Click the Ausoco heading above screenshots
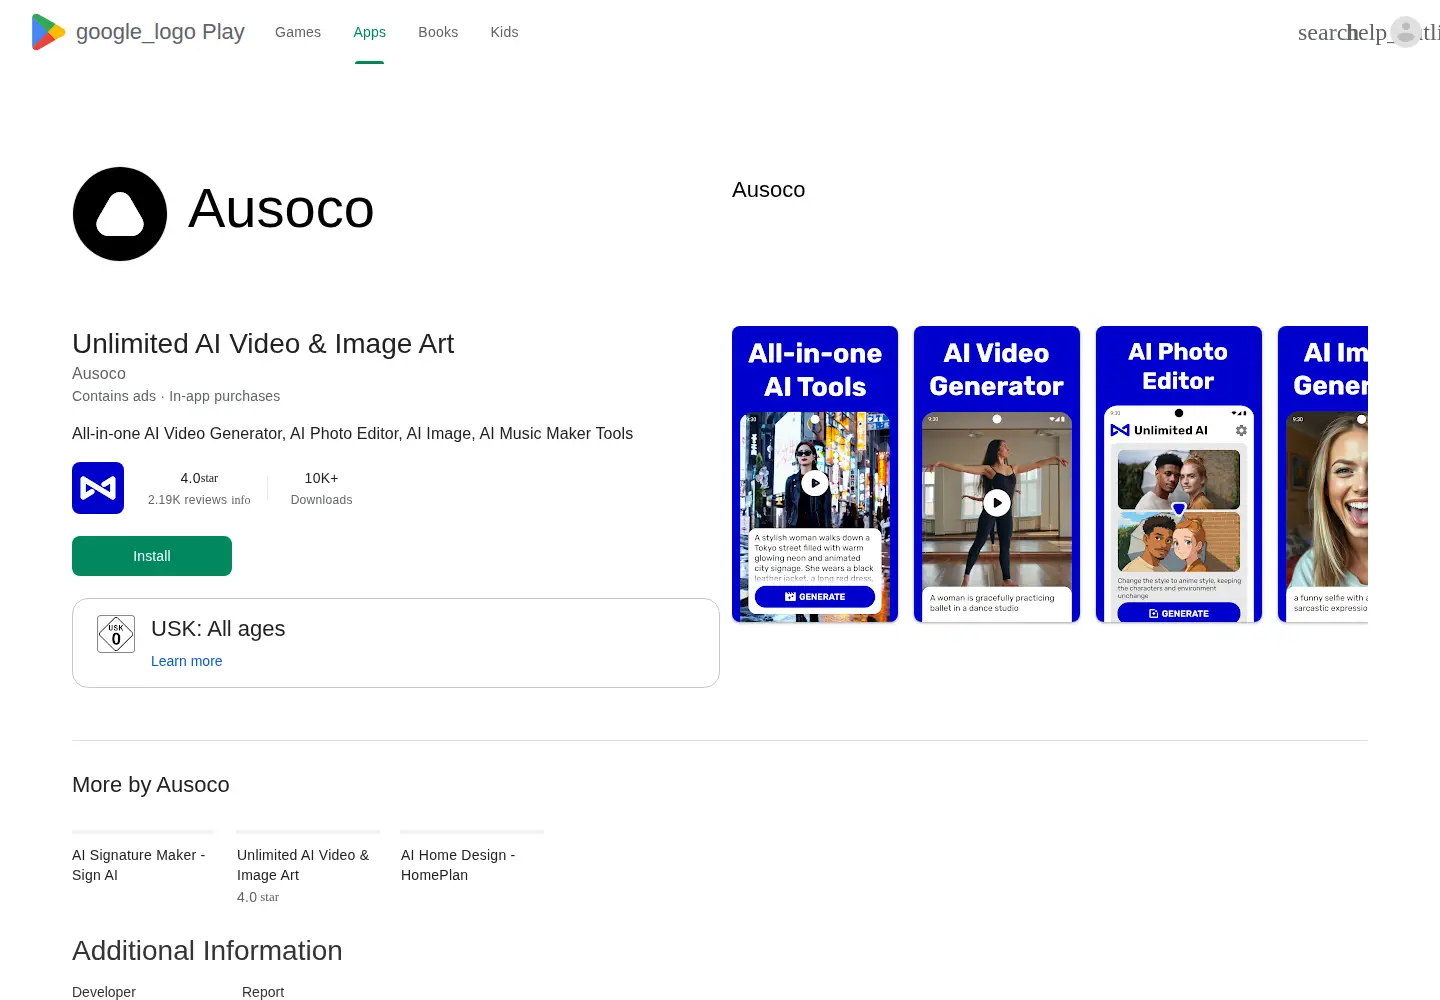The height and width of the screenshot is (1000, 1440). tap(768, 190)
